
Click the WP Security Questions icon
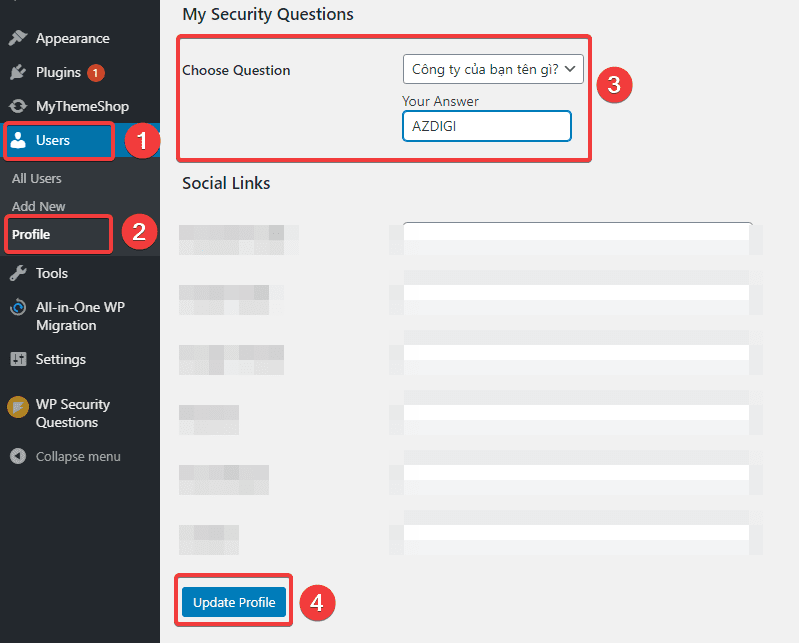18,406
